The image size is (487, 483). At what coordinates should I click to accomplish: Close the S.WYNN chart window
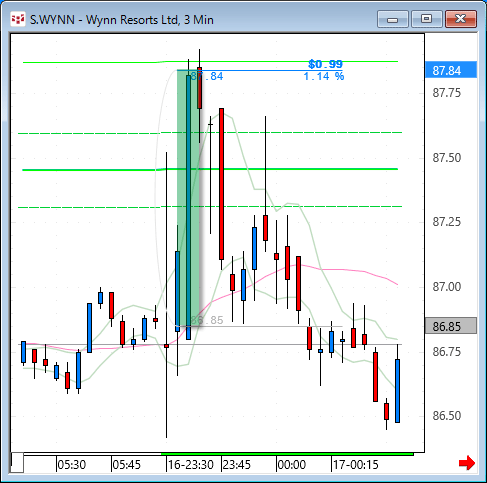pos(461,19)
